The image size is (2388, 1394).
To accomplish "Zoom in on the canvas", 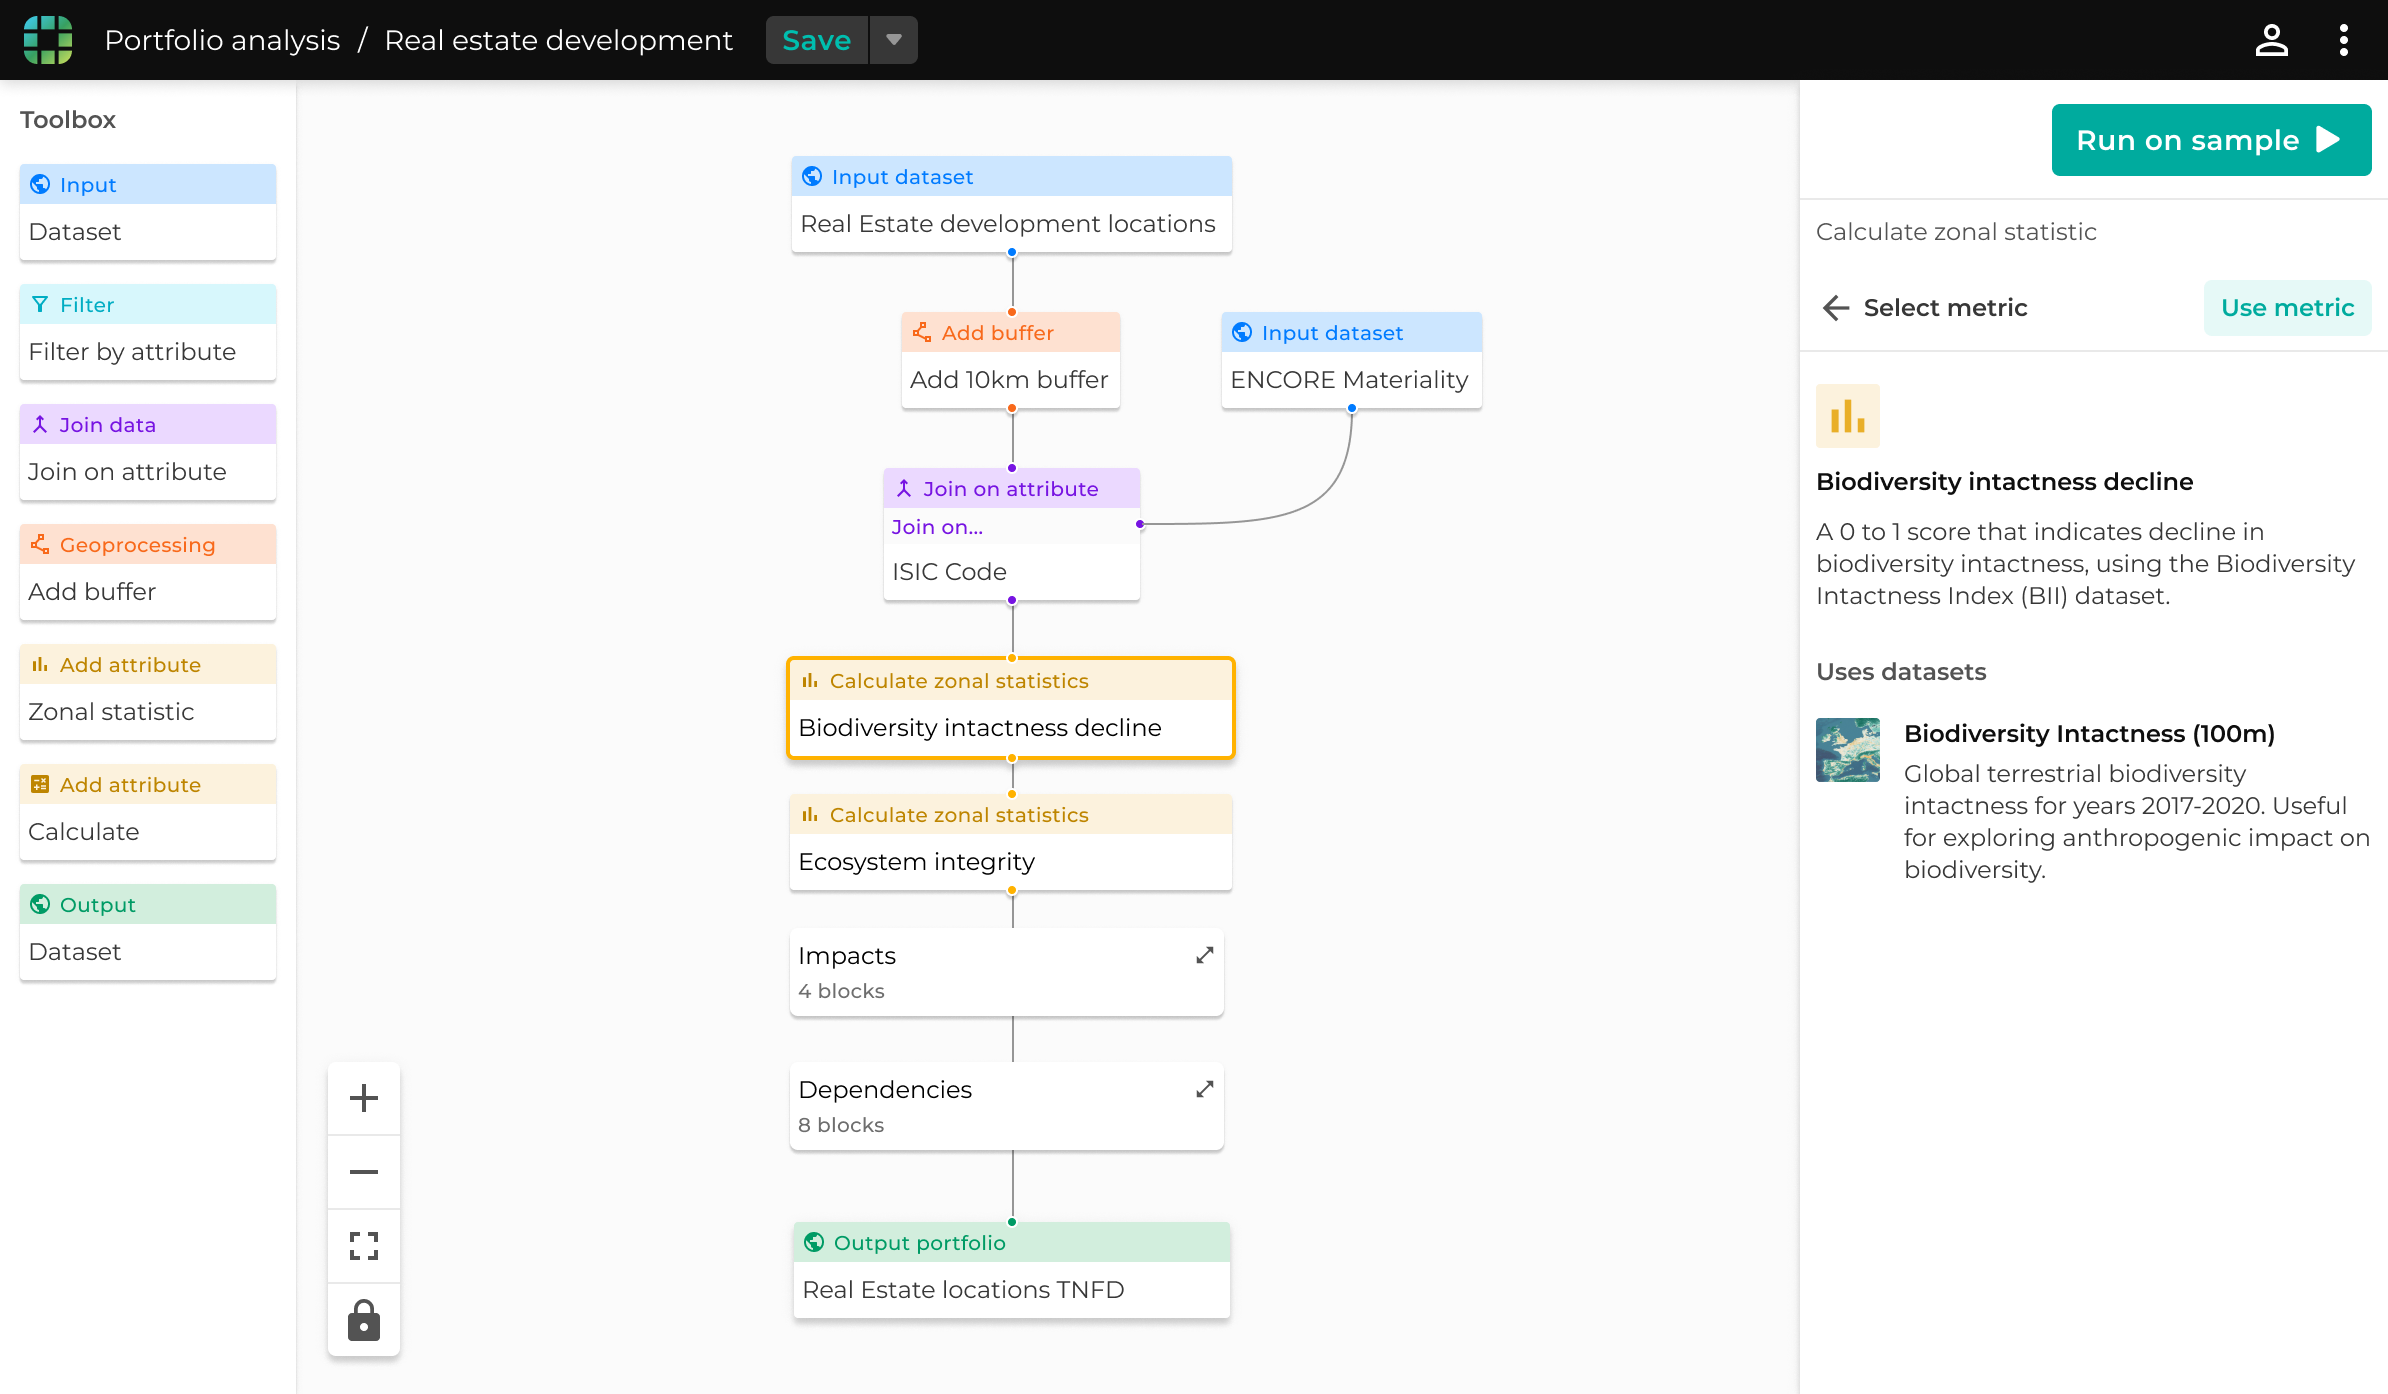I will [x=363, y=1097].
